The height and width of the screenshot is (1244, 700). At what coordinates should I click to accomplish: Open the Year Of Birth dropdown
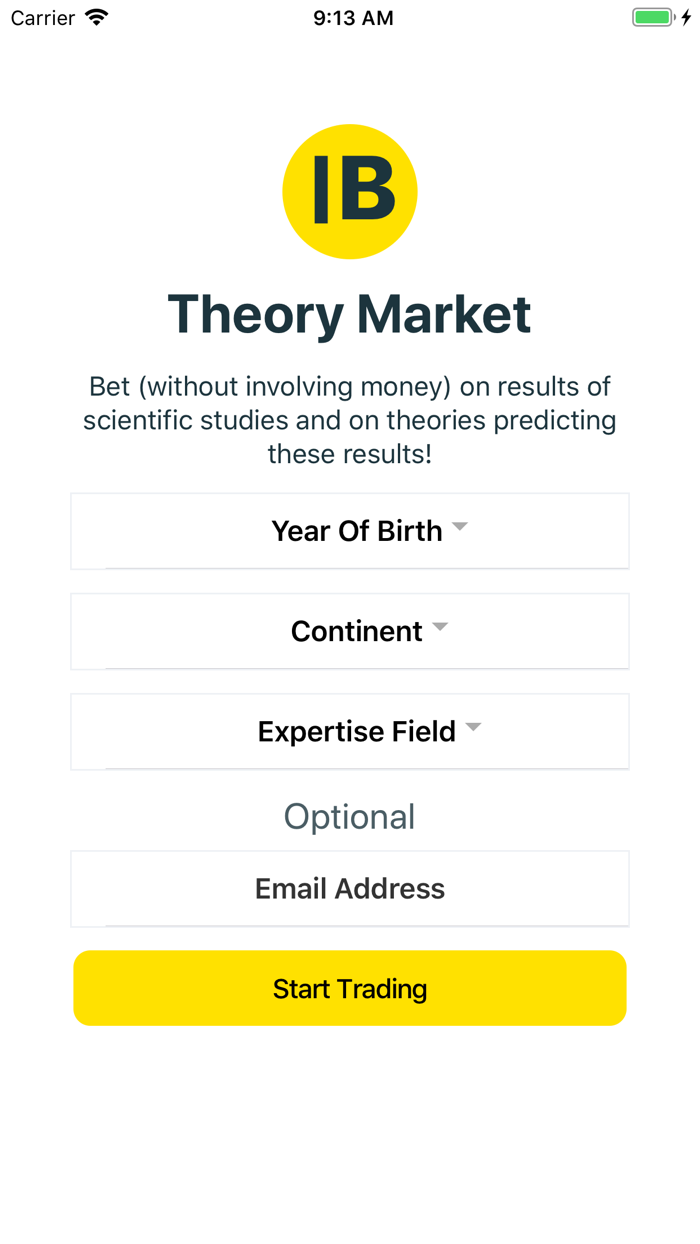coord(349,531)
